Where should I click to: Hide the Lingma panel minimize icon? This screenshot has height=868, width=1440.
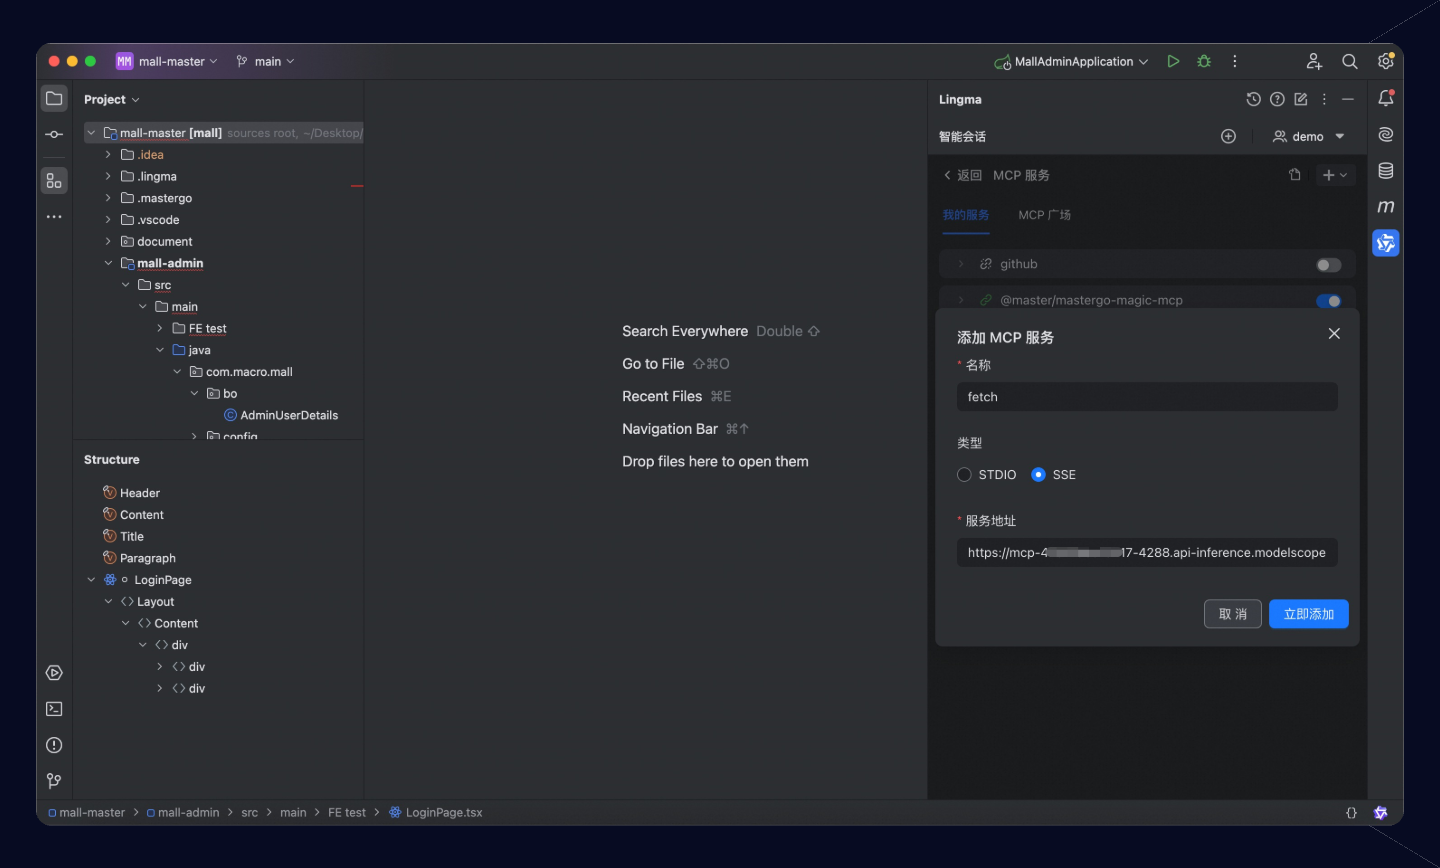(1348, 99)
